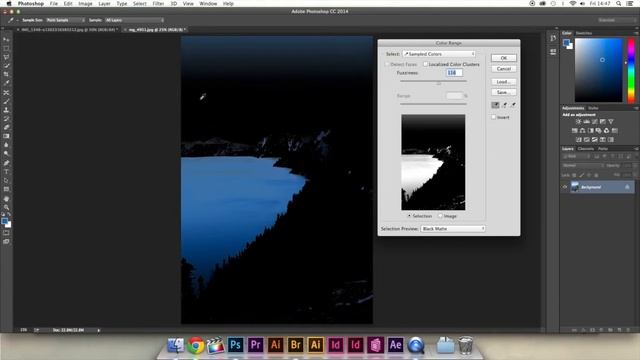The width and height of the screenshot is (640, 360).
Task: Select the Quick Selection tool
Action: pyautogui.click(x=6, y=65)
